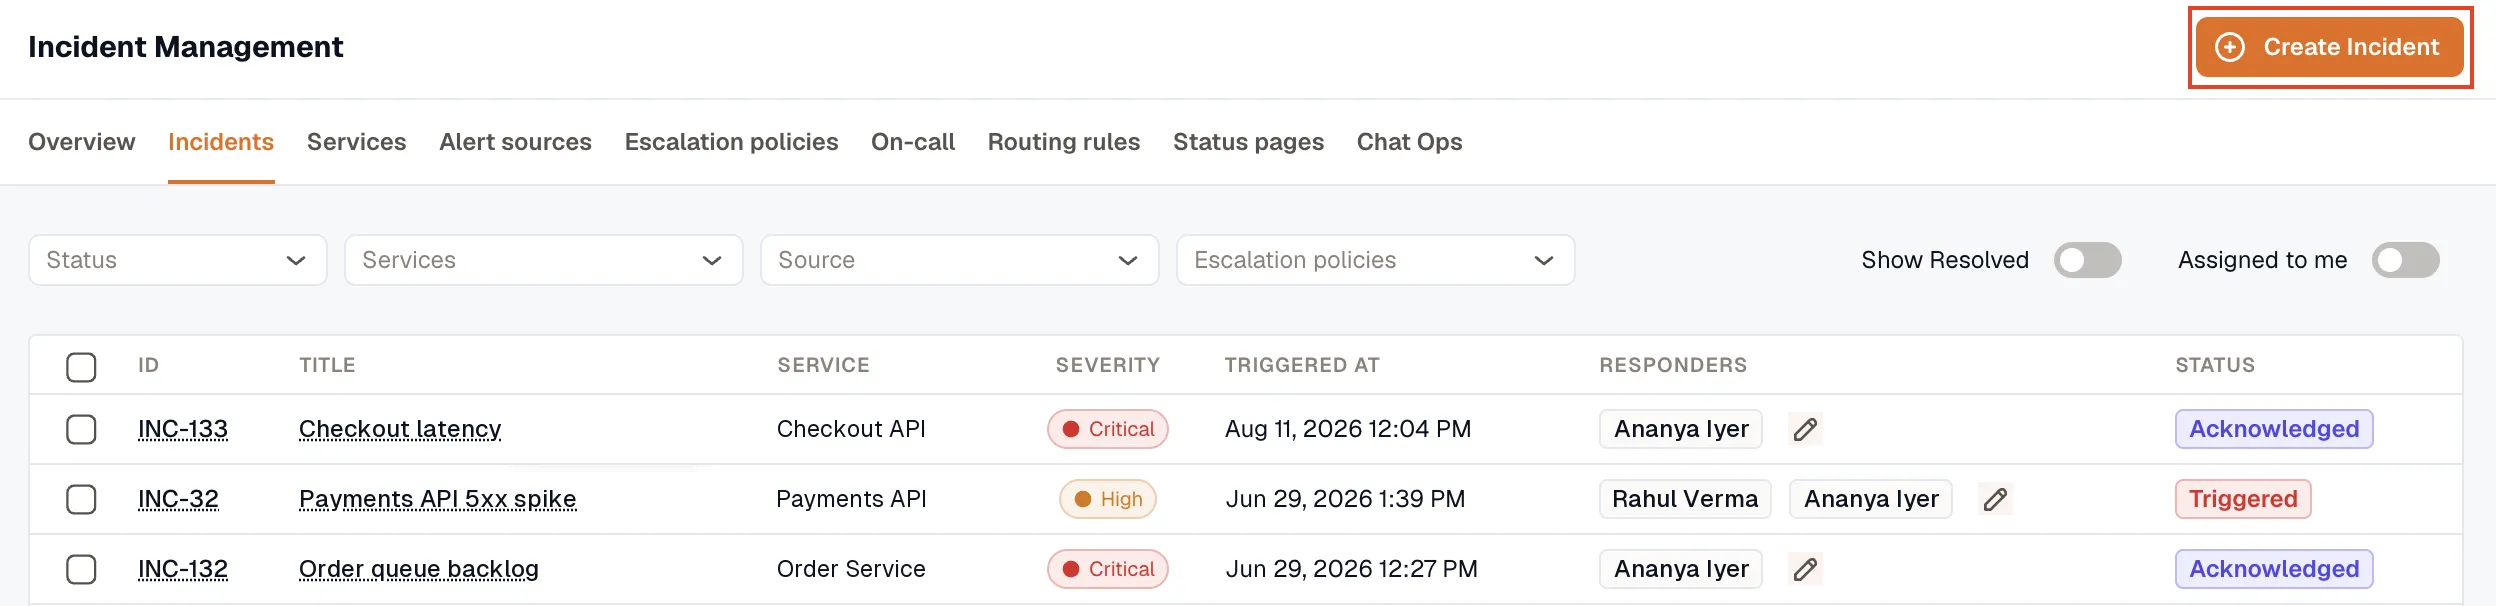Click the Acknowledged status badge for INC-132
This screenshot has width=2496, height=606.
tap(2274, 569)
